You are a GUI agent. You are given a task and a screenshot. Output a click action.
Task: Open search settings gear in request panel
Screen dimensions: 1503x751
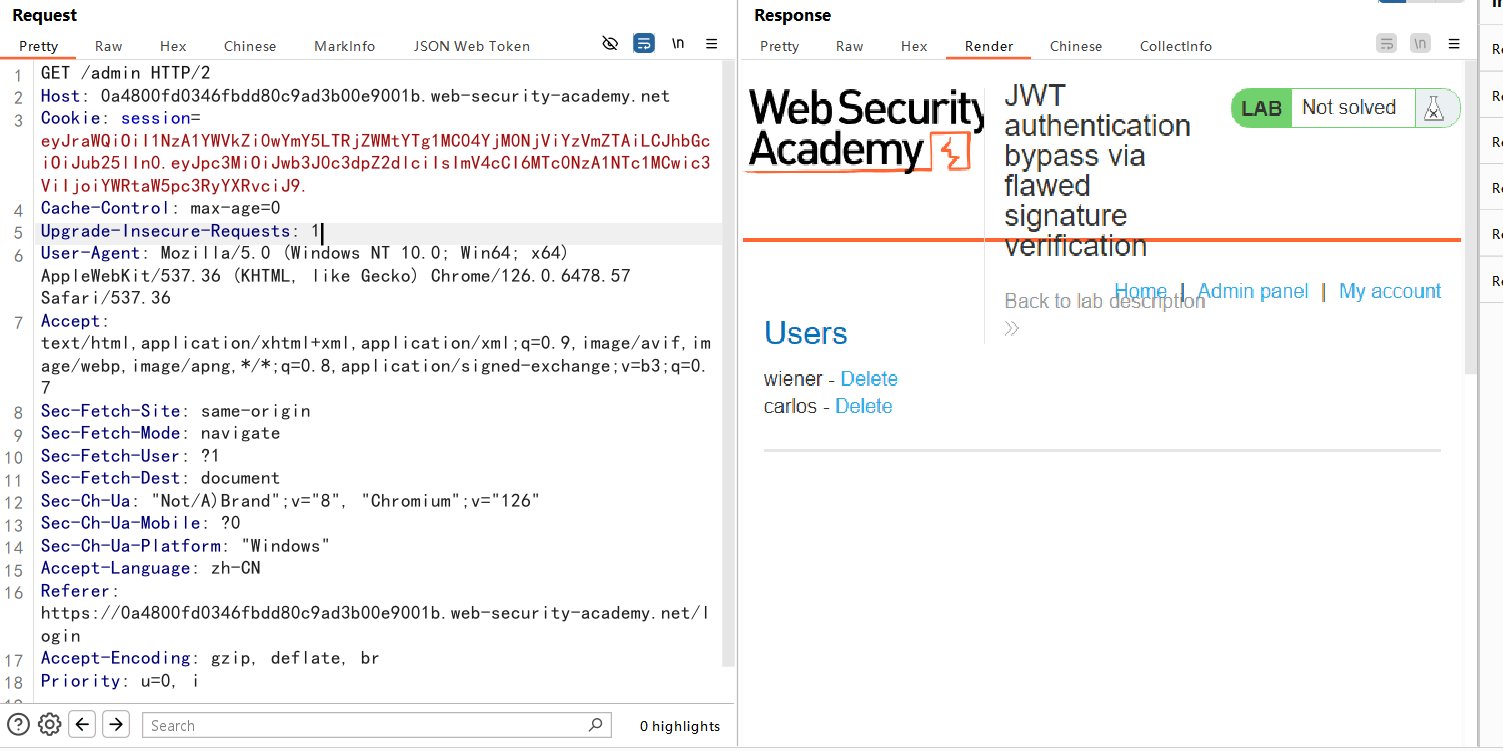[49, 725]
